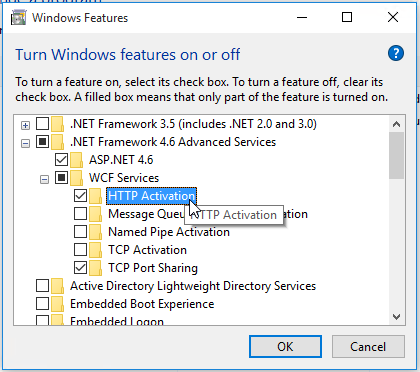
Task: Close the Windows Features dialog
Action: pos(393,17)
